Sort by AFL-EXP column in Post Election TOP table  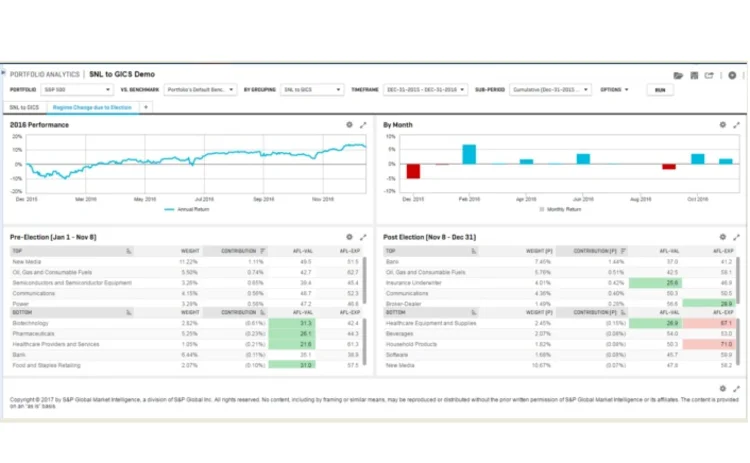coord(723,251)
